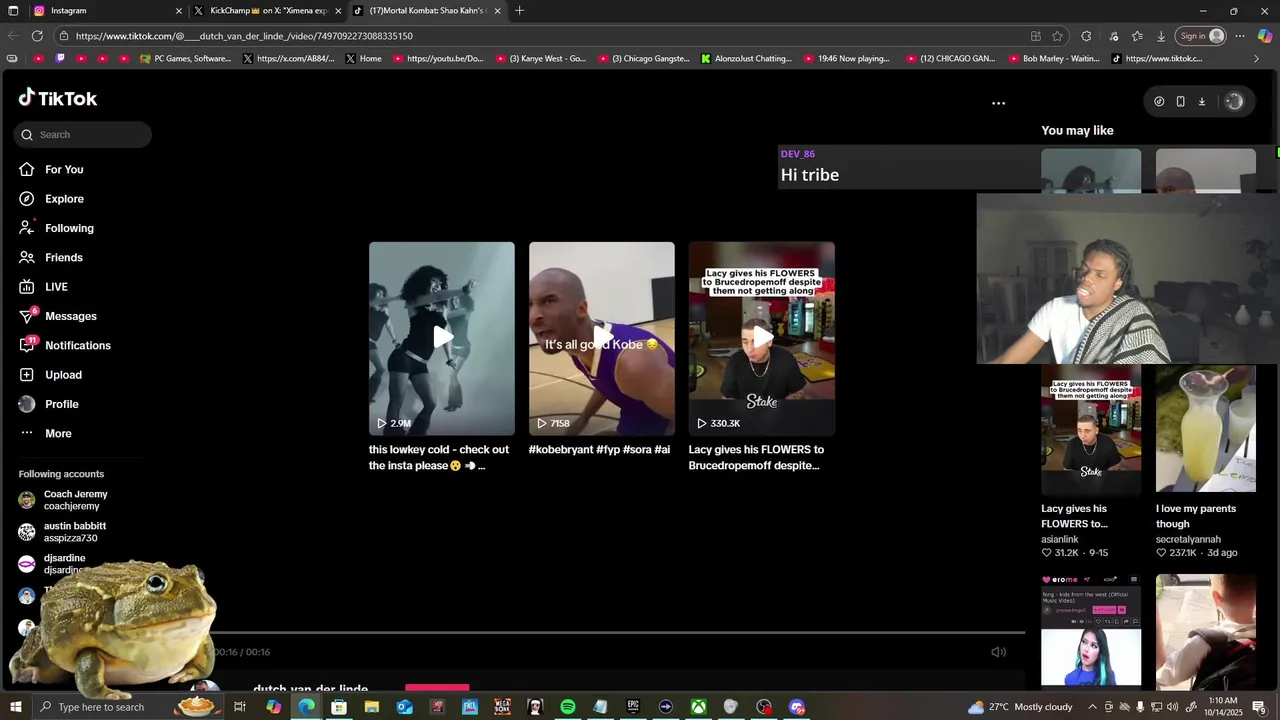Open the favorites list
Screen dimensions: 1280x720
click(1137, 36)
